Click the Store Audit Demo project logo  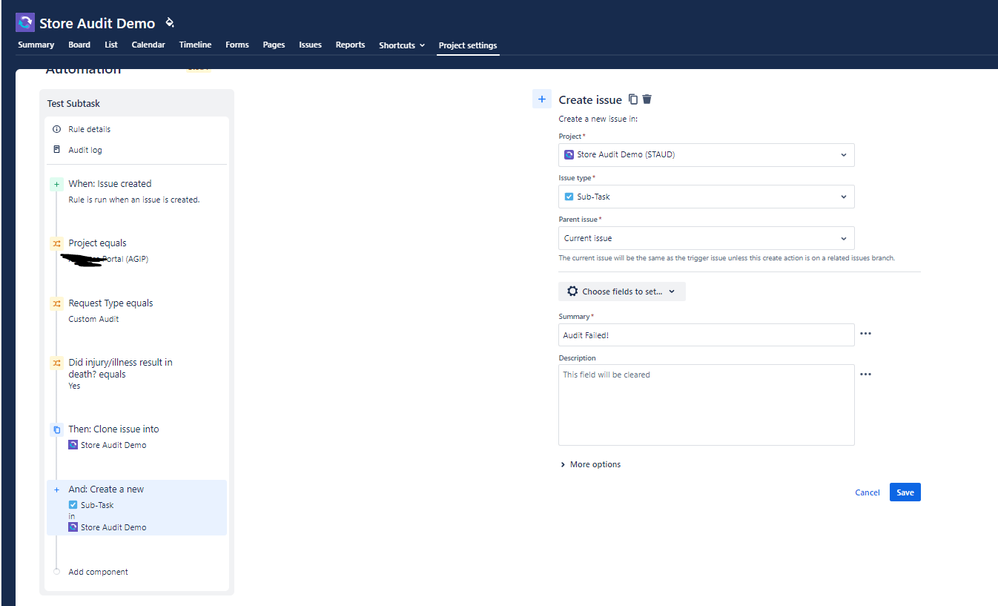(25, 22)
